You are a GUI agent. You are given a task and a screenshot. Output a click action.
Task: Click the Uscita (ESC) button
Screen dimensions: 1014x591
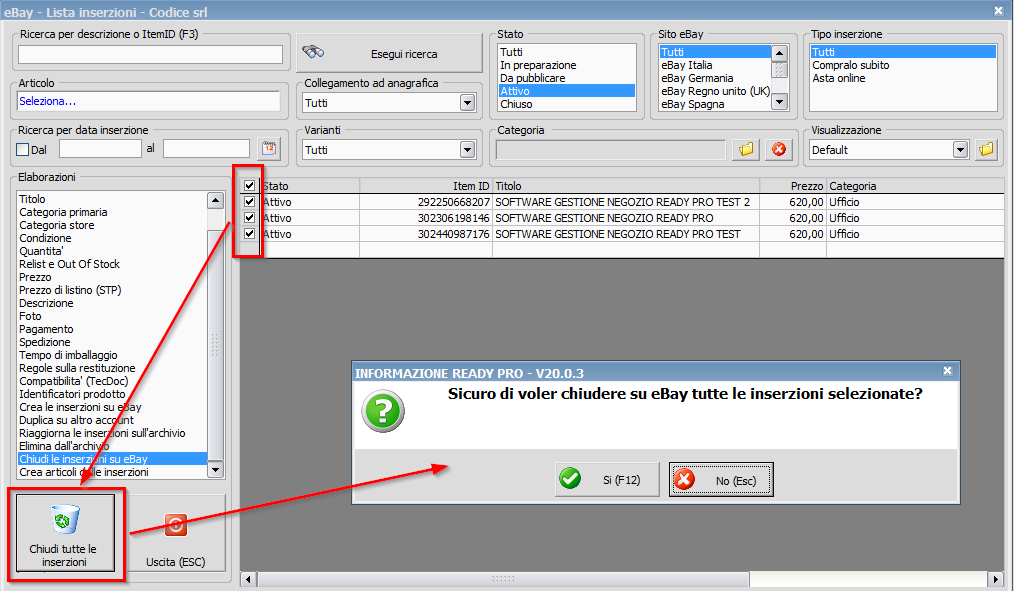coord(176,533)
